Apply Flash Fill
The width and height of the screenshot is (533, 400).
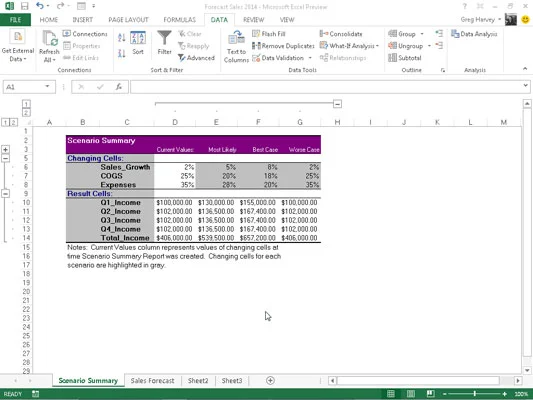point(269,34)
